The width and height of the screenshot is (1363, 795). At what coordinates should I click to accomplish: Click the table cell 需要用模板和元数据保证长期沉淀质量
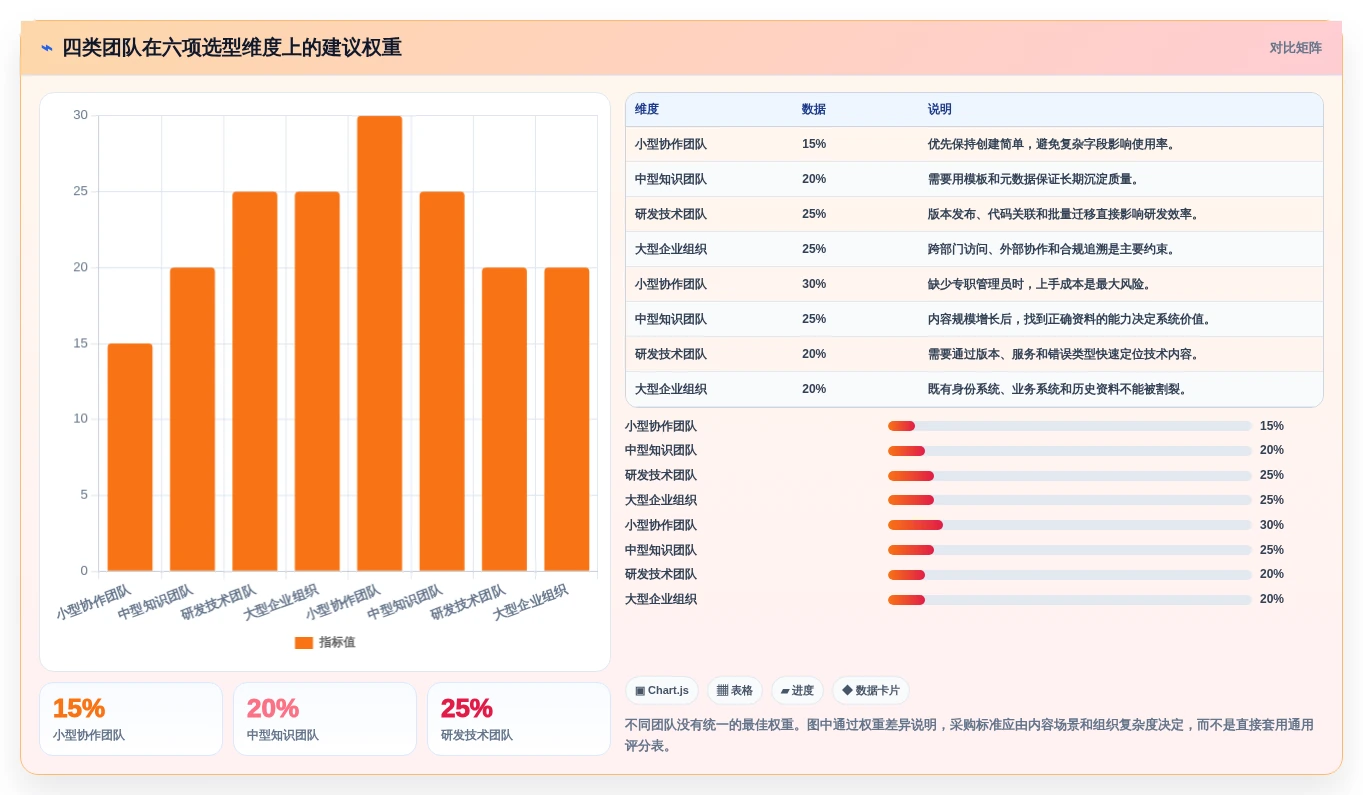coord(1121,179)
